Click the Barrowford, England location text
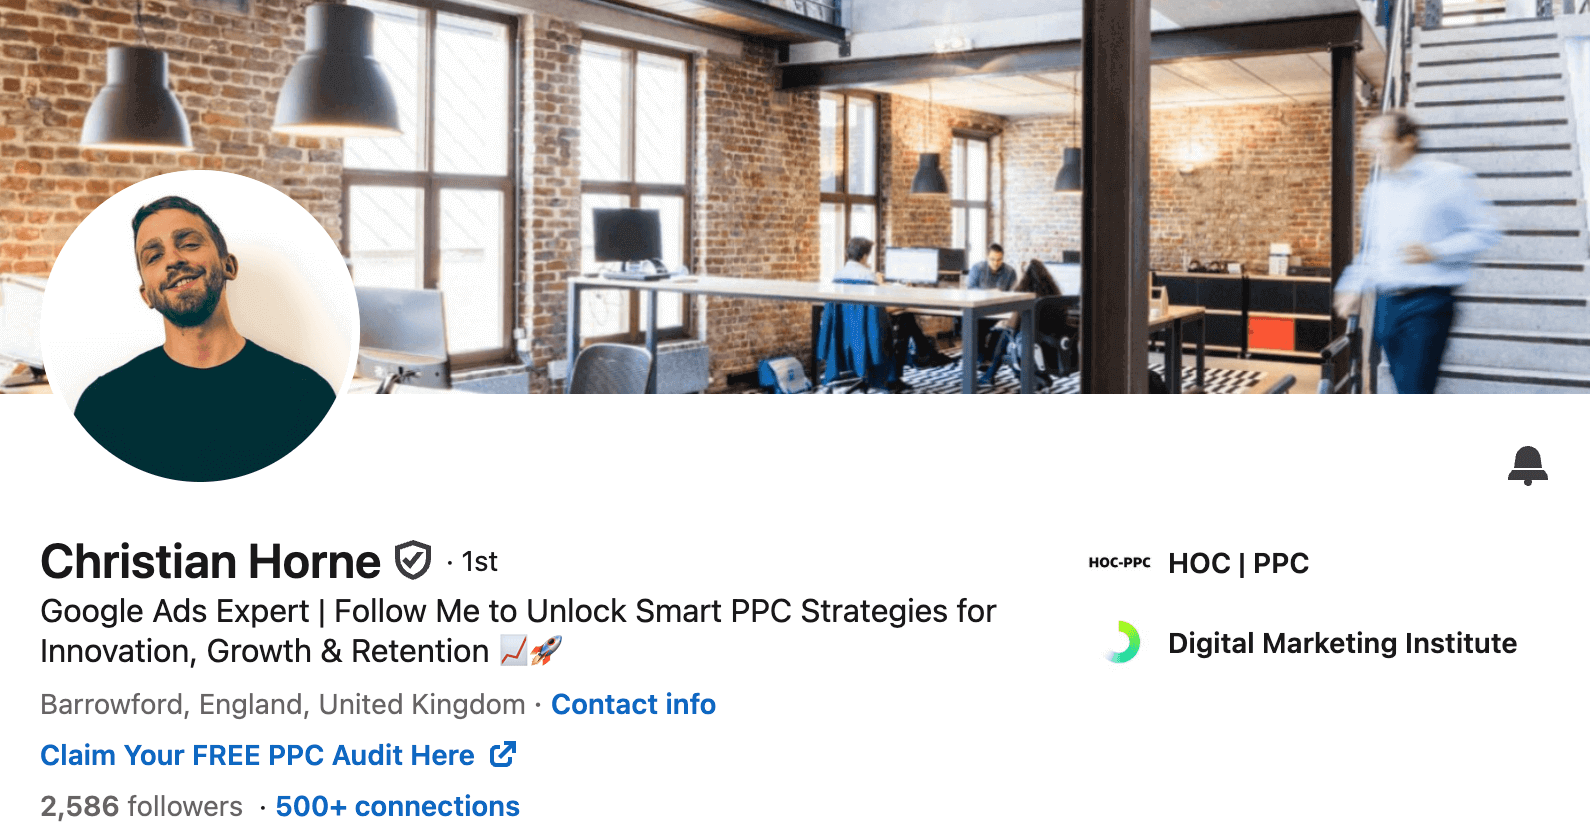The width and height of the screenshot is (1590, 838). (x=283, y=704)
